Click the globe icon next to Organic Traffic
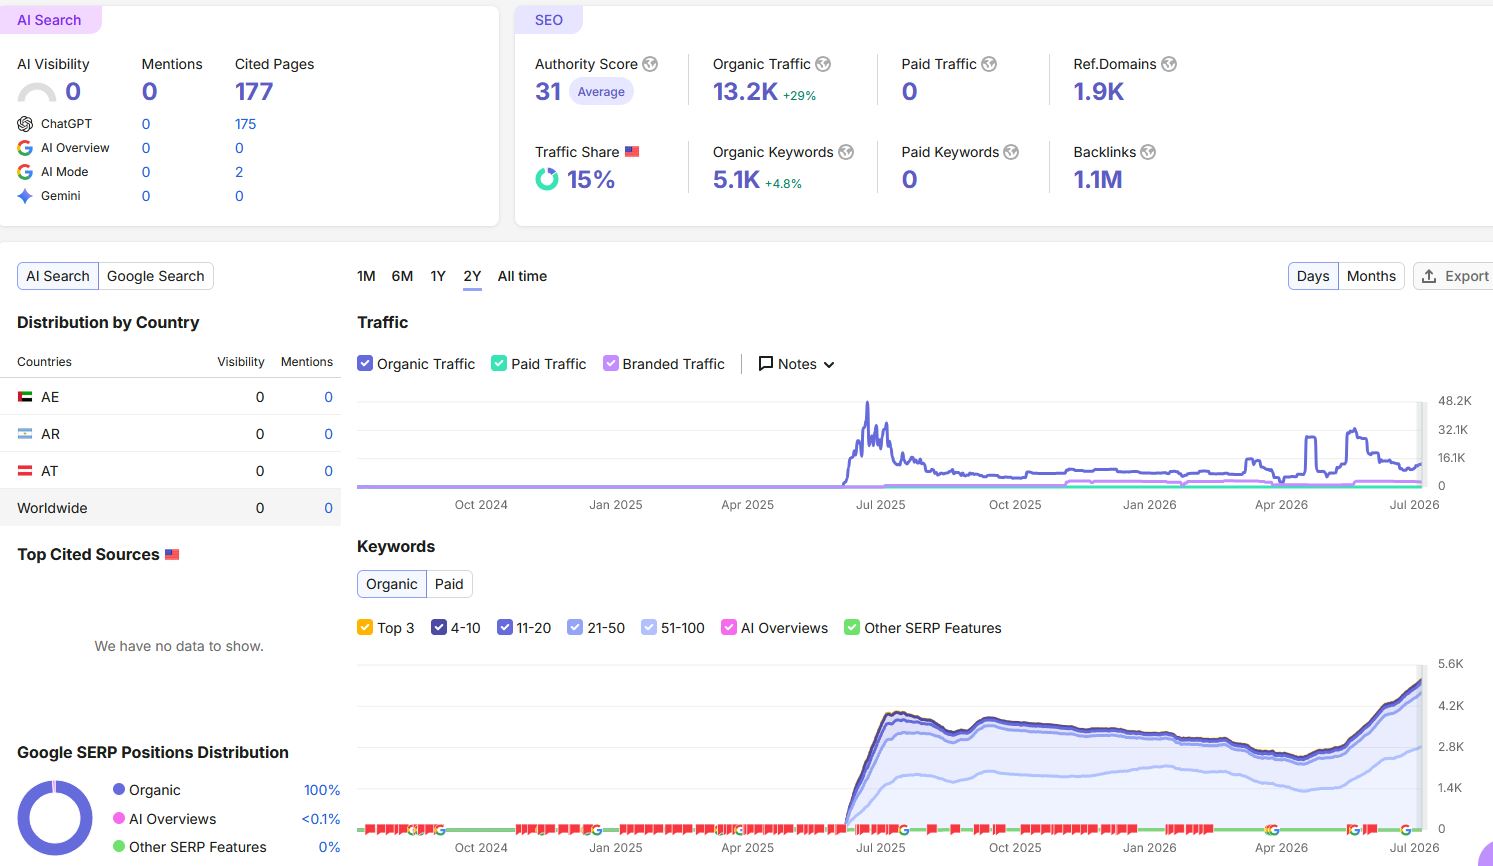 (823, 64)
